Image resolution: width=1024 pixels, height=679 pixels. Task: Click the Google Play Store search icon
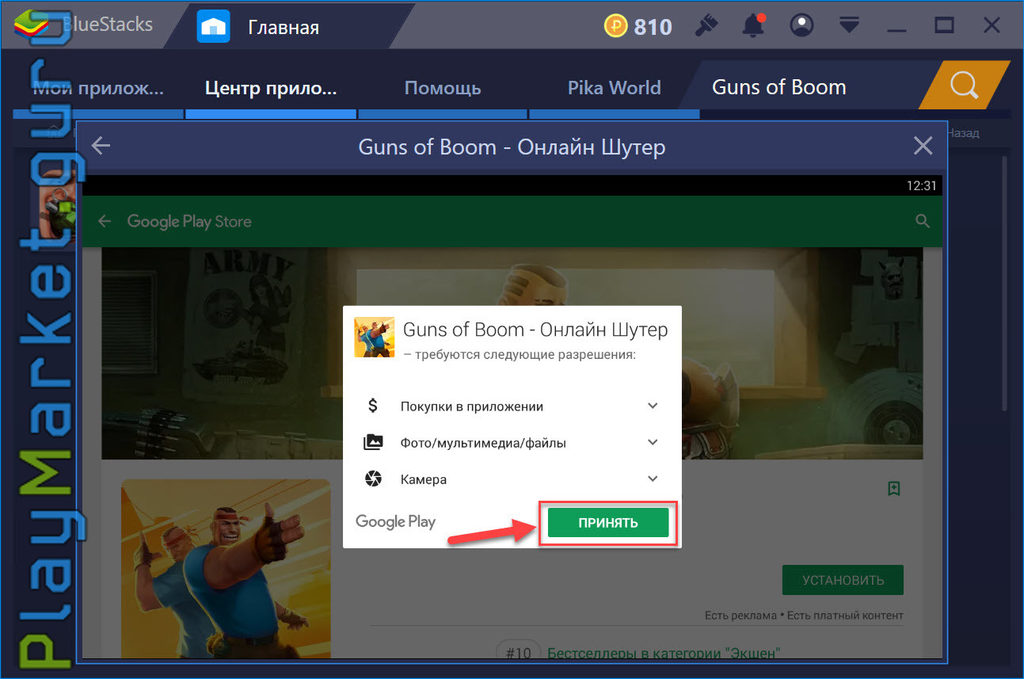click(x=922, y=221)
